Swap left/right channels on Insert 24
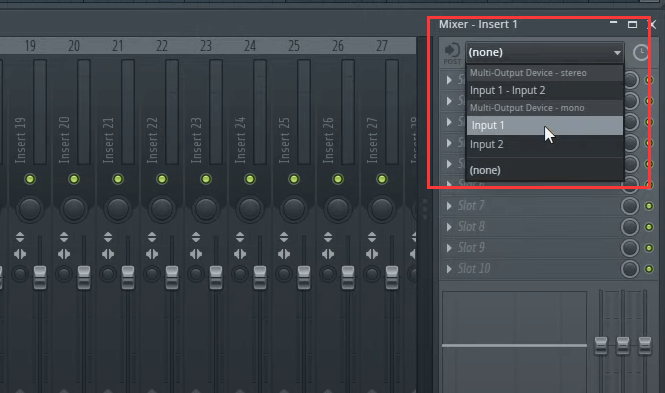This screenshot has height=393, width=665. click(240, 254)
